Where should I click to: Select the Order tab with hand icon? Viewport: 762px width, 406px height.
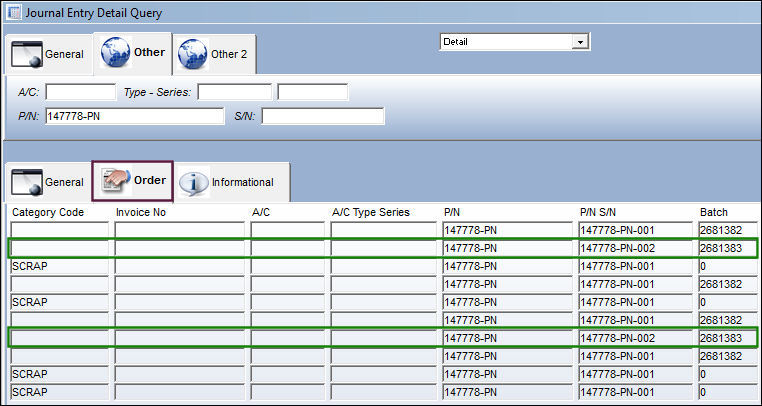tap(133, 180)
